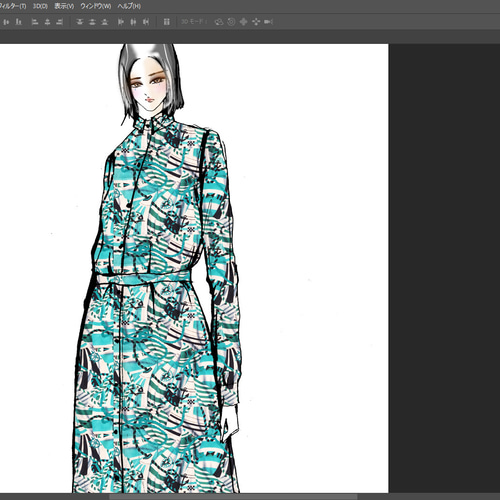Distribute layers by horizontal centers
This screenshot has width=500, height=500.
pyautogui.click(x=133, y=22)
